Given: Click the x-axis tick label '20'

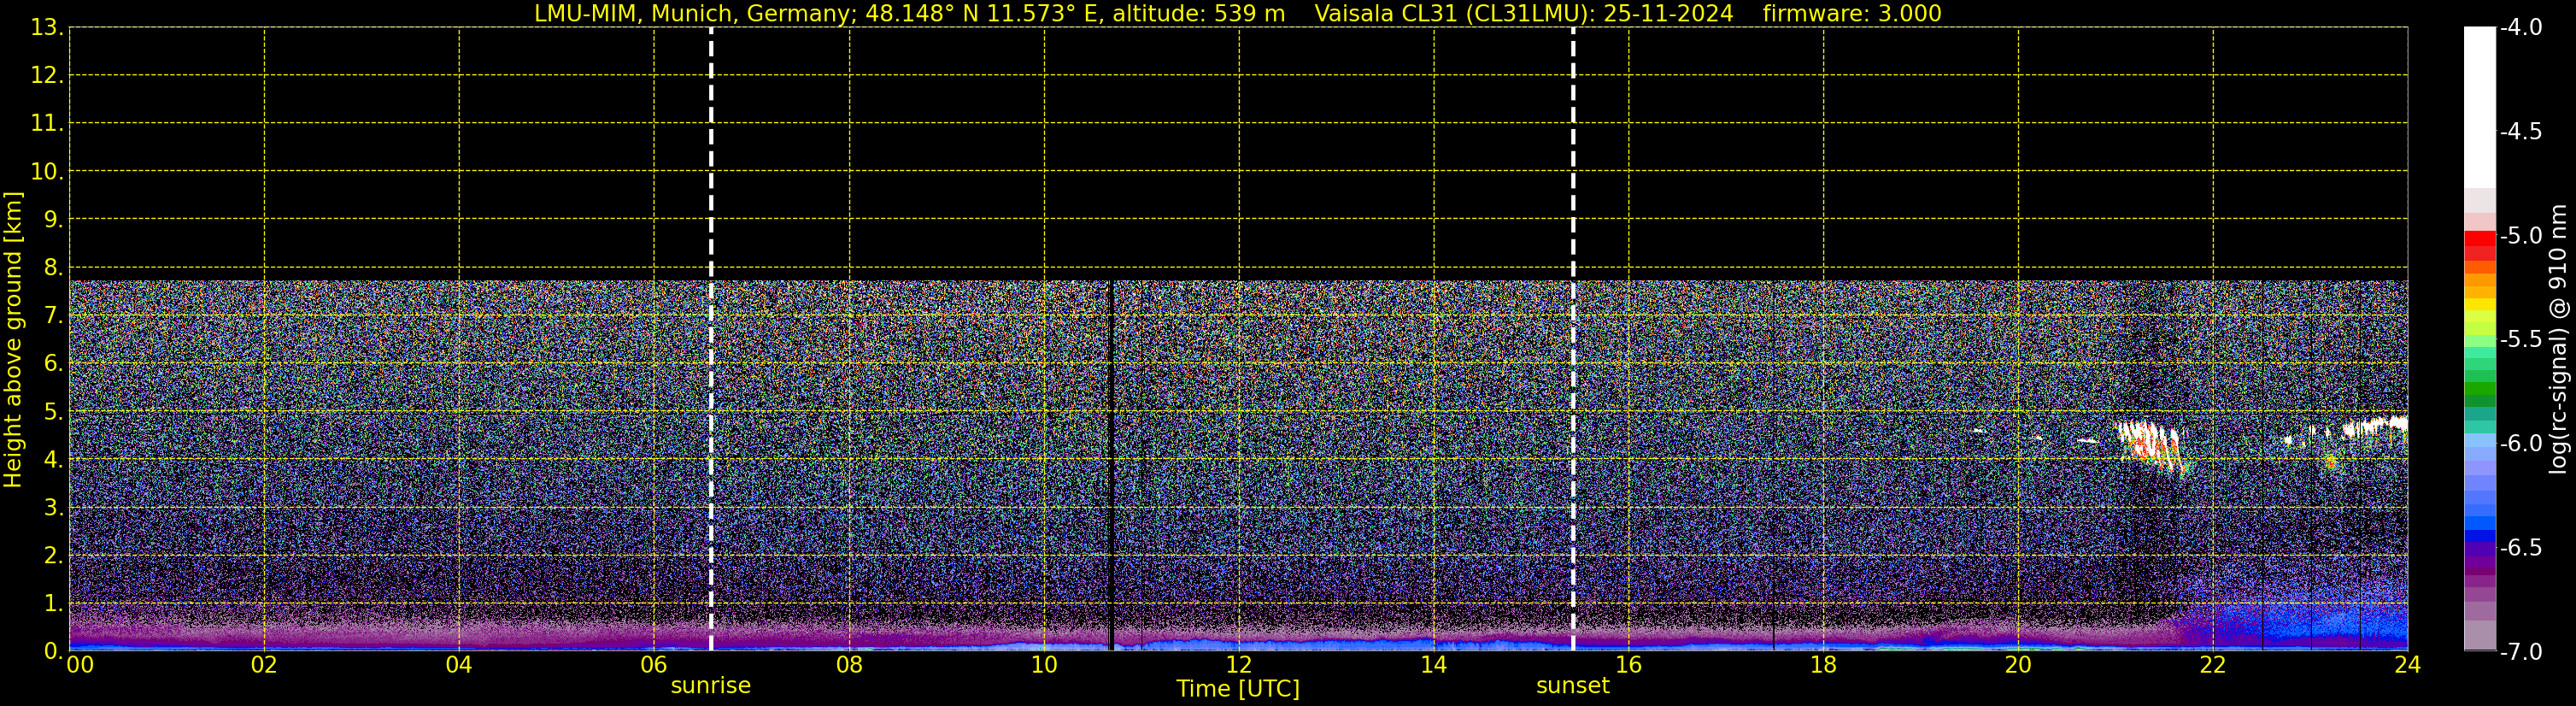Looking at the screenshot, I should (x=2018, y=665).
